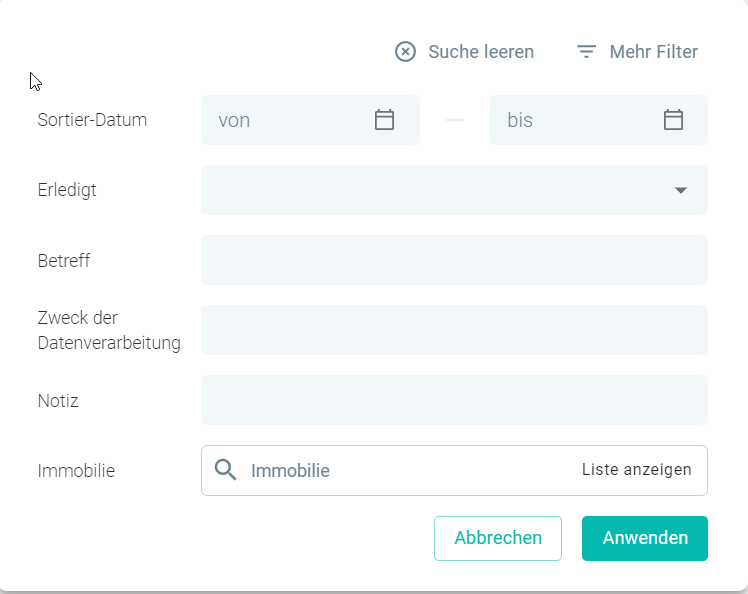Click the Immobilie row label on the left
The height and width of the screenshot is (594, 748).
(x=76, y=471)
